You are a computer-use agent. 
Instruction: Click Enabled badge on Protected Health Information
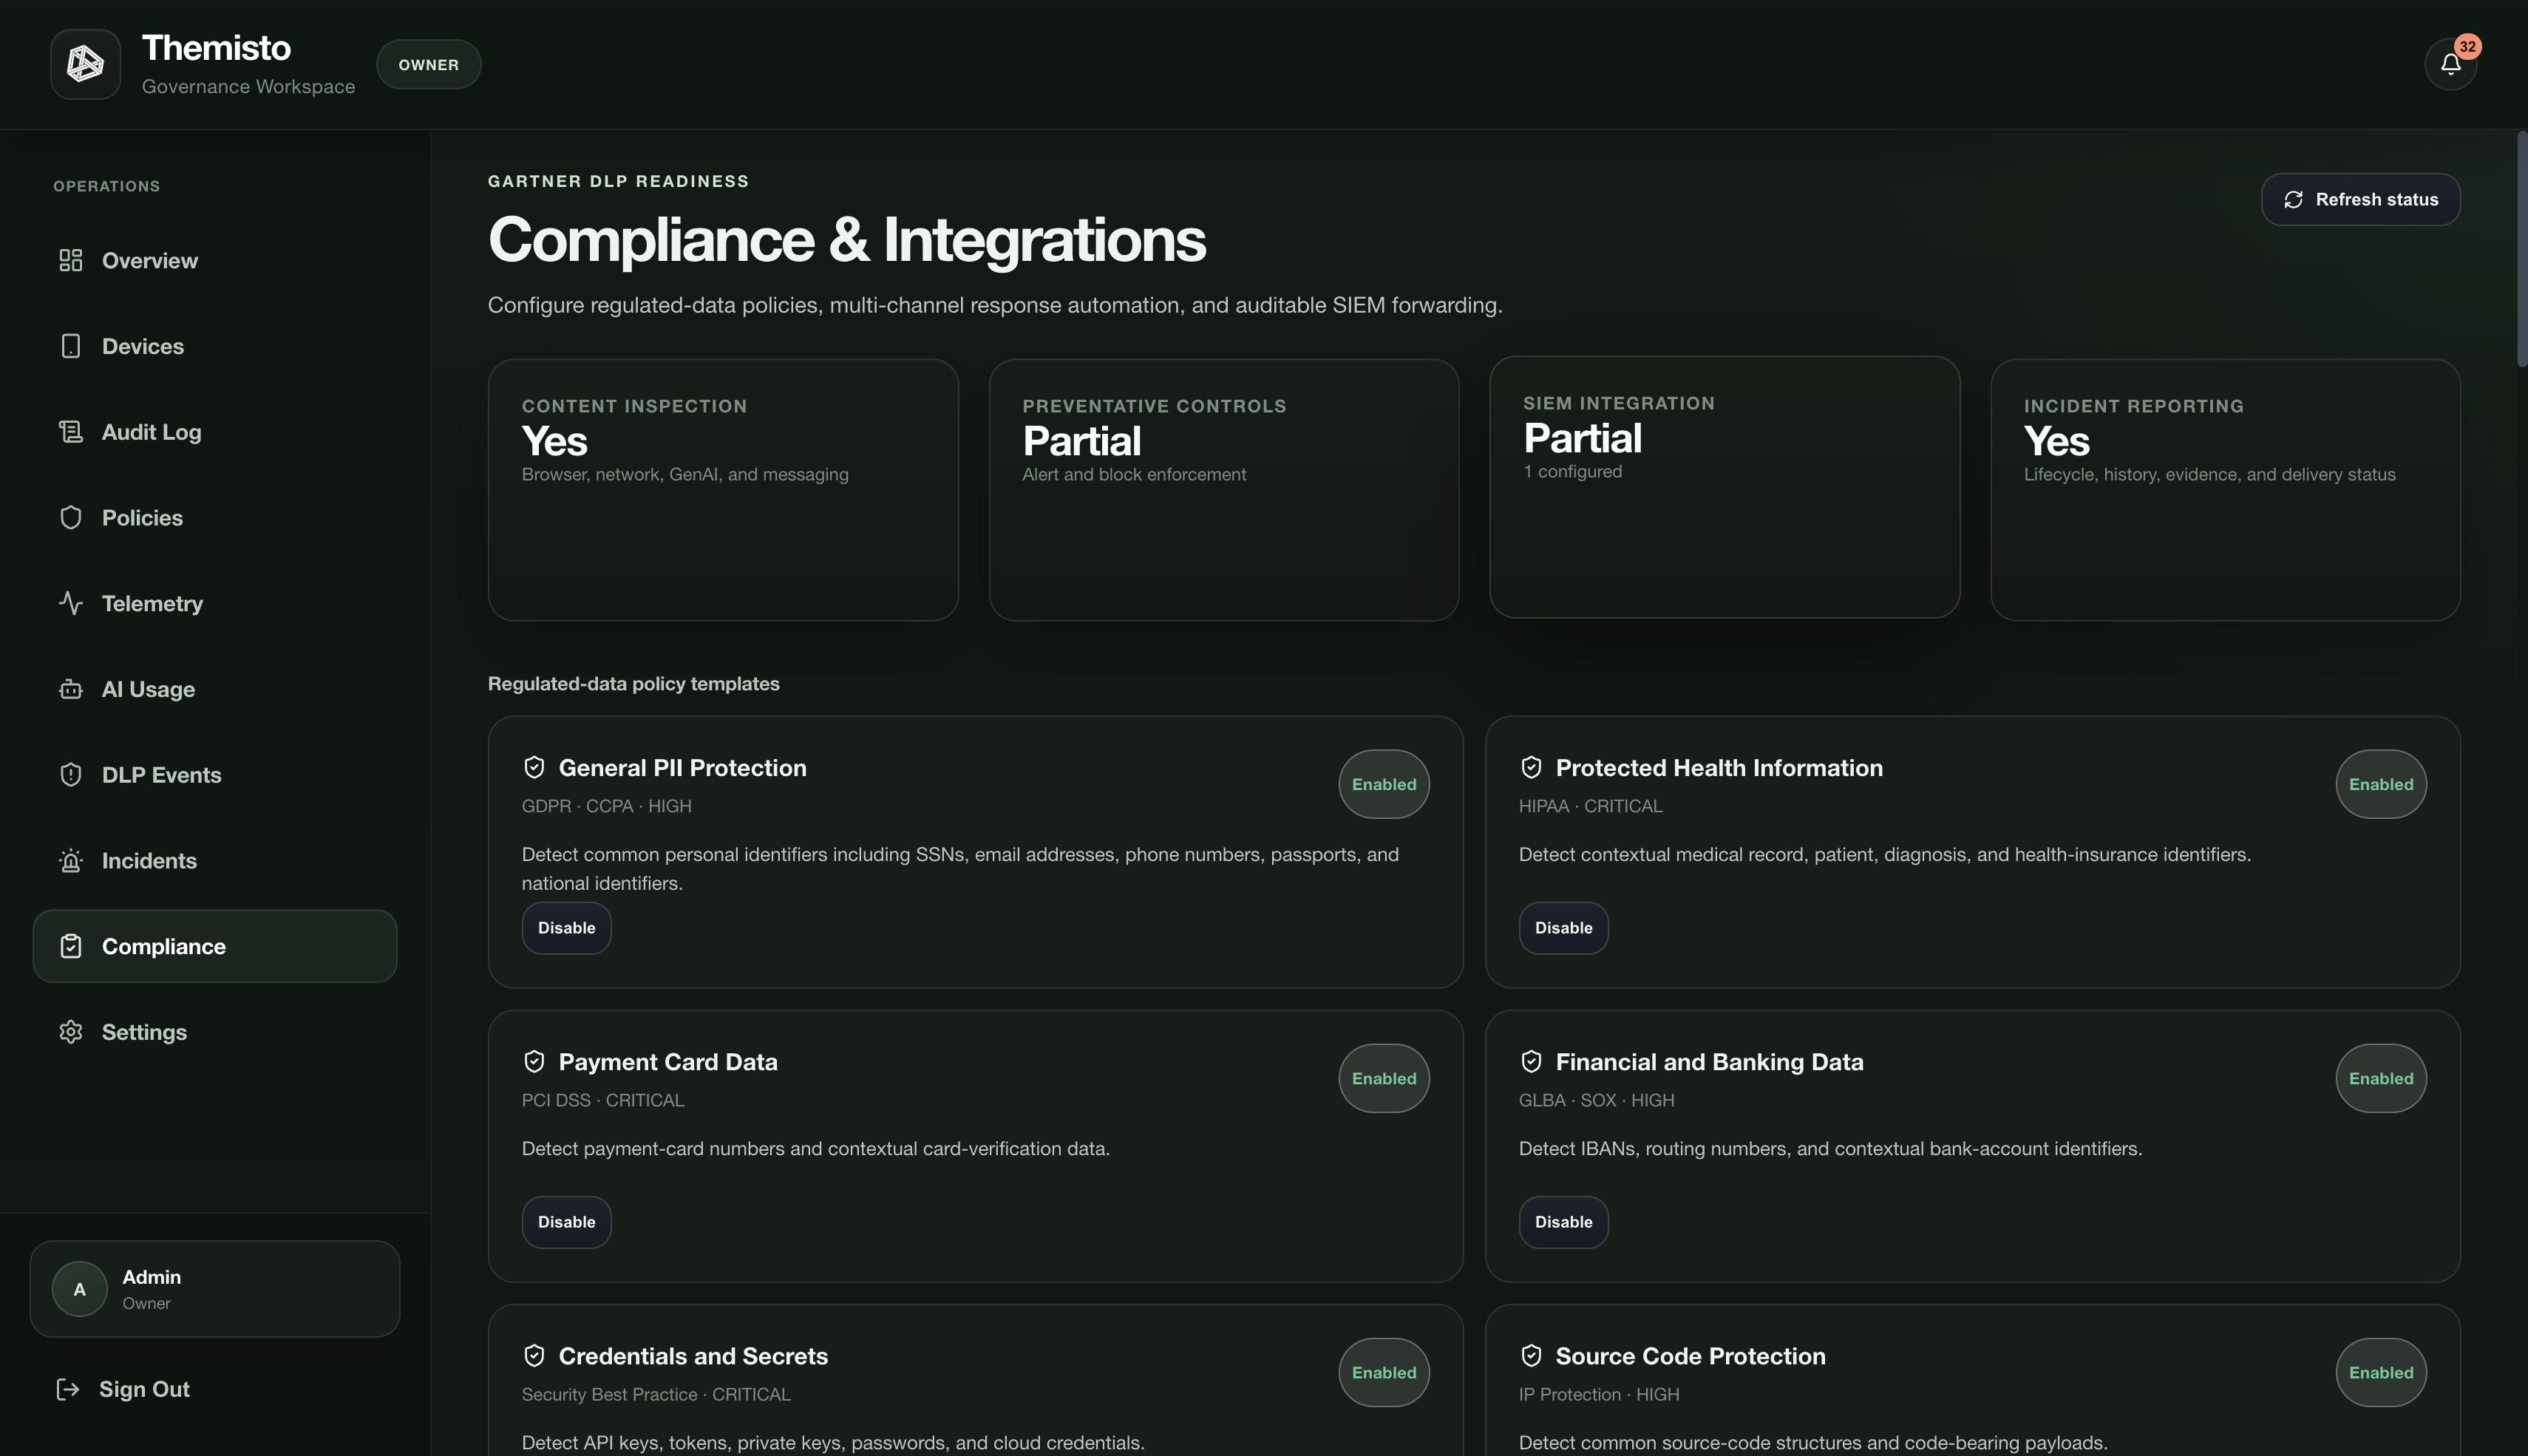2381,784
